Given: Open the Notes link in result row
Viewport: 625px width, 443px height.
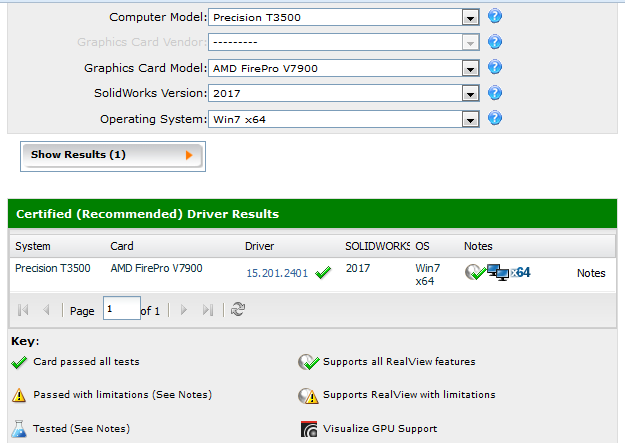Looking at the screenshot, I should 591,273.
